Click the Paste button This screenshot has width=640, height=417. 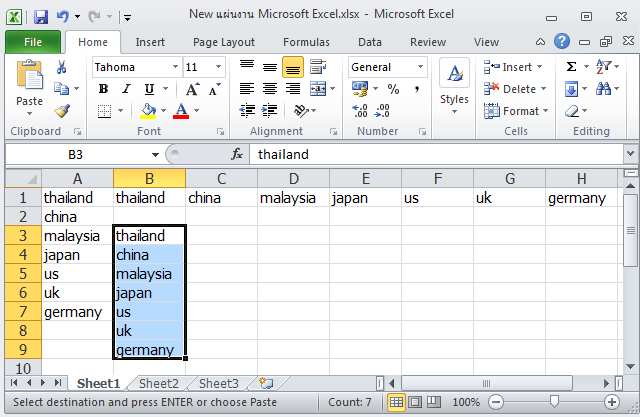[29, 85]
